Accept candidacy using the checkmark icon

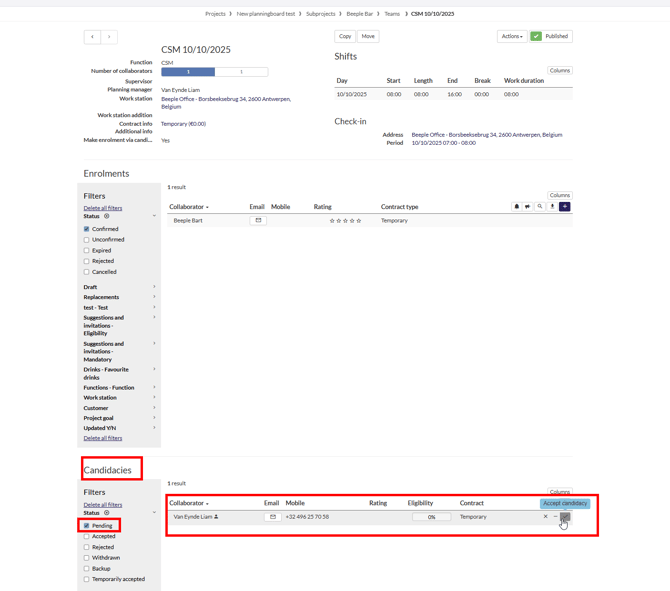565,517
